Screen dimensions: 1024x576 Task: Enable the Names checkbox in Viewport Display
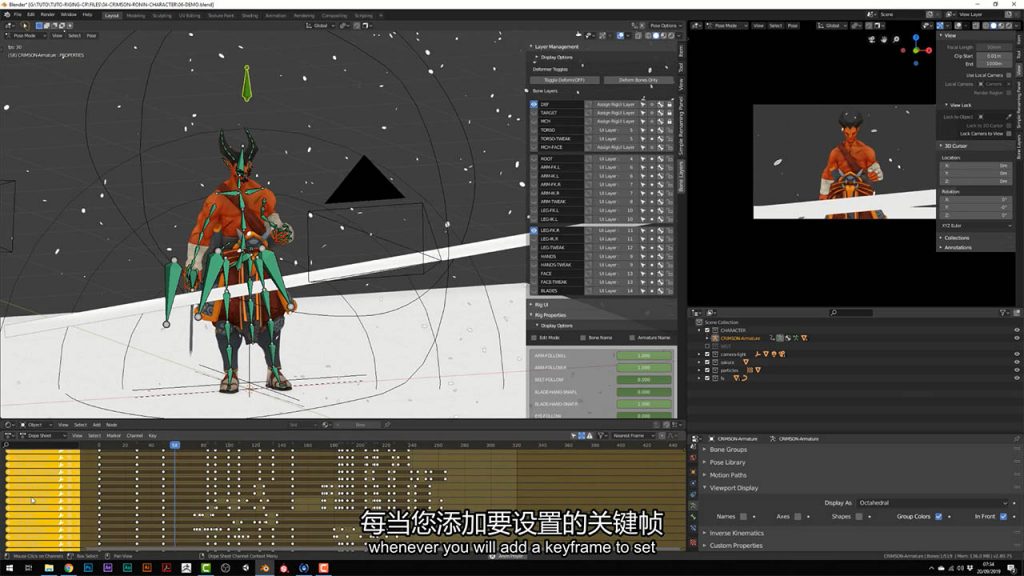click(x=743, y=517)
